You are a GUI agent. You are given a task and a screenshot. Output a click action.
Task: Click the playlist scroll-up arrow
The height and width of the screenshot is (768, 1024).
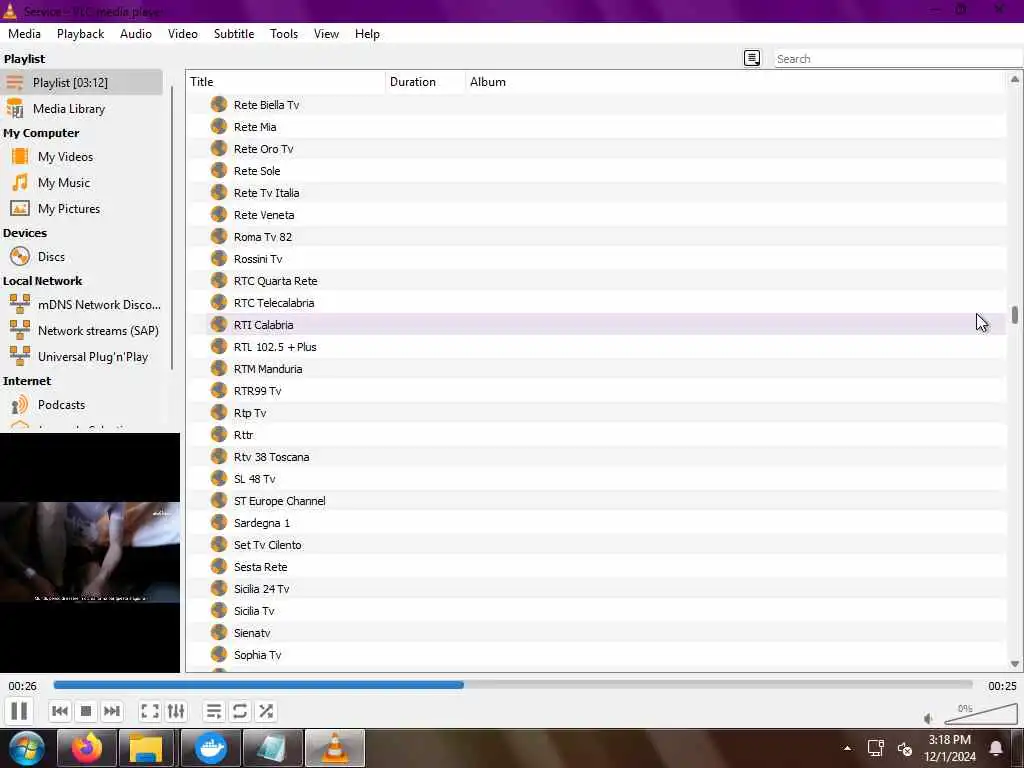(1014, 79)
